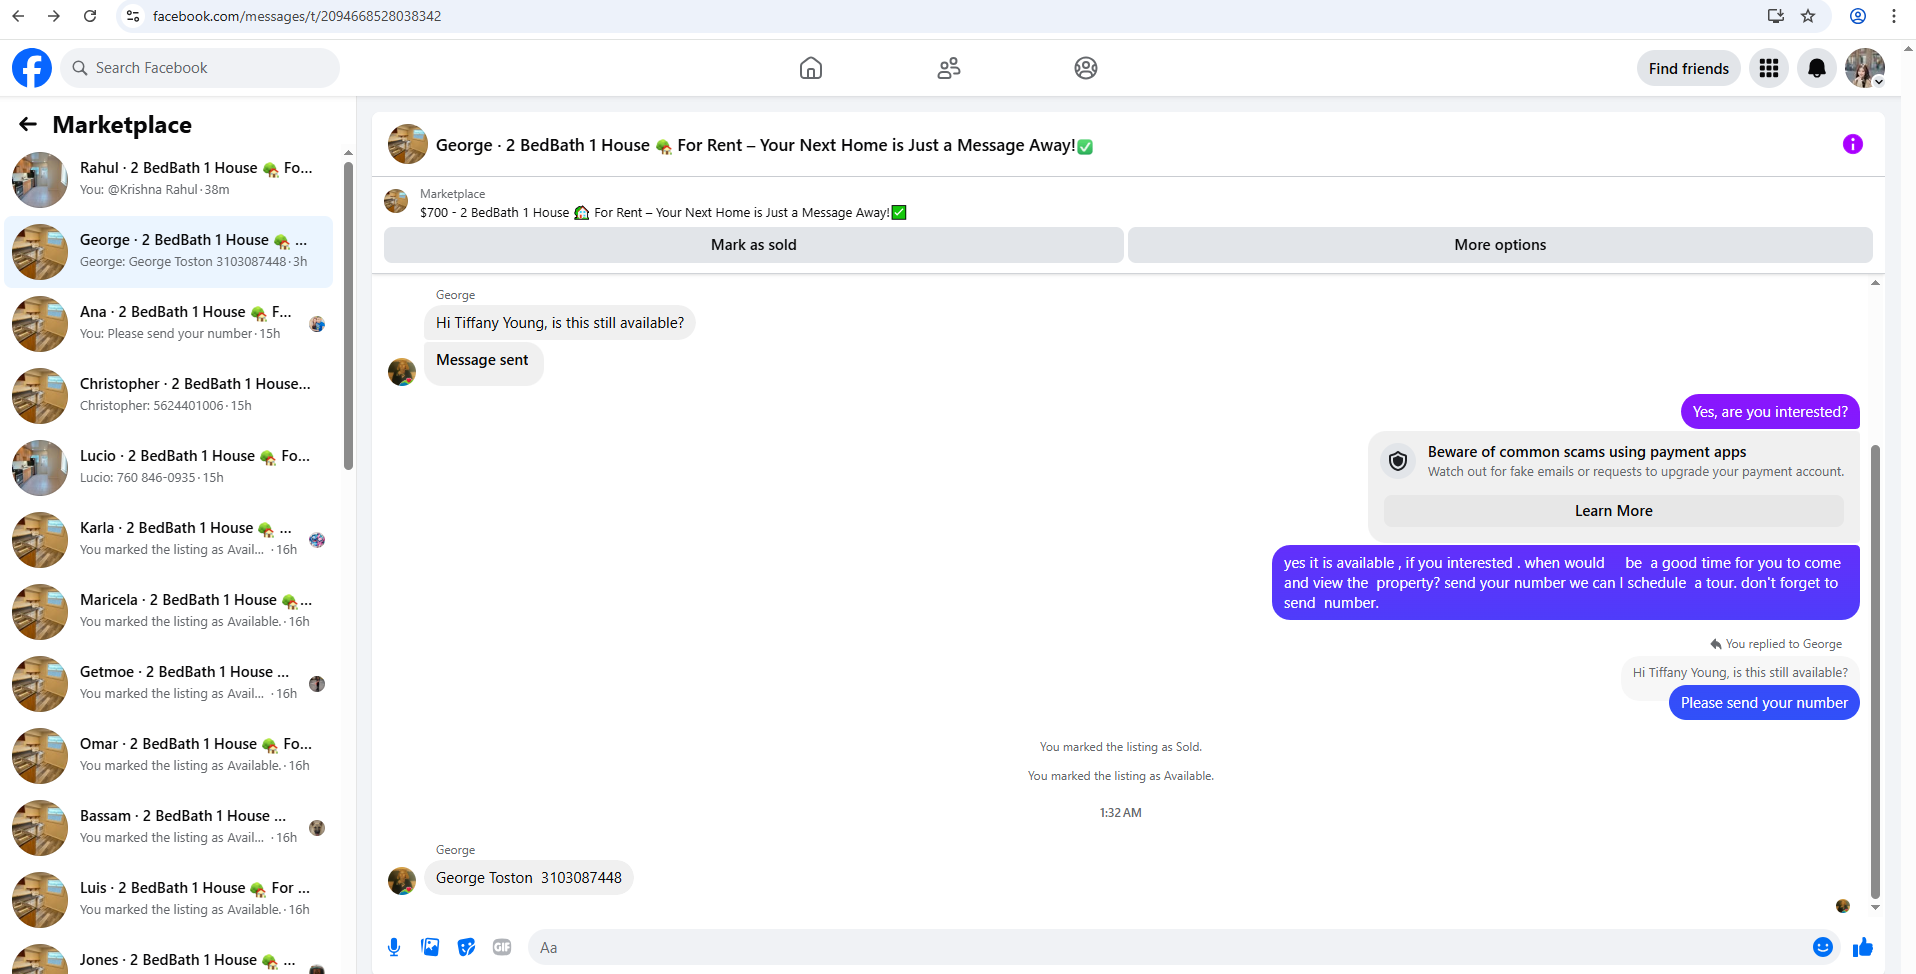Image resolution: width=1916 pixels, height=974 pixels.
Task: Choose a sticker from the sticker icon
Action: coord(466,947)
